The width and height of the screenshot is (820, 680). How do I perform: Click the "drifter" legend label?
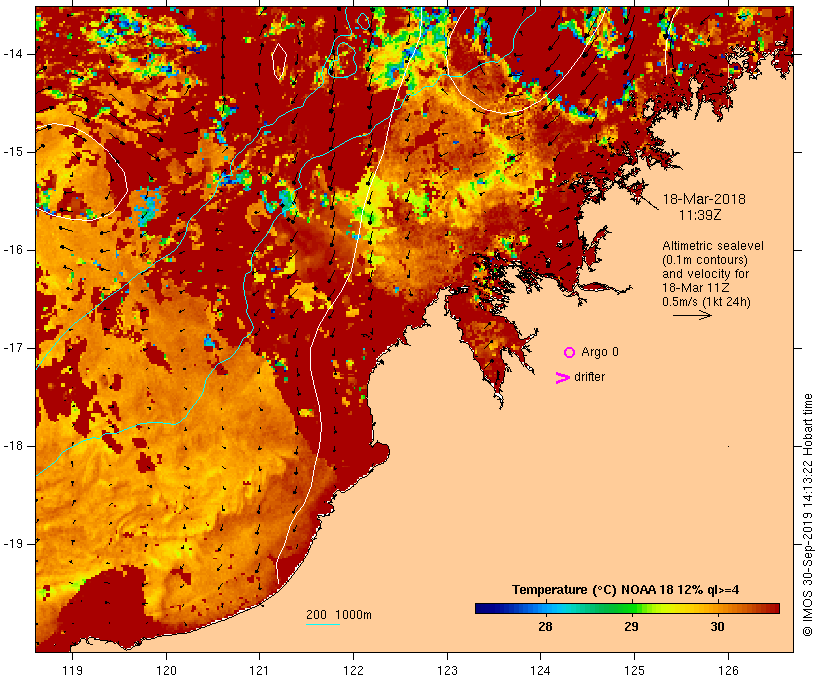[589, 377]
